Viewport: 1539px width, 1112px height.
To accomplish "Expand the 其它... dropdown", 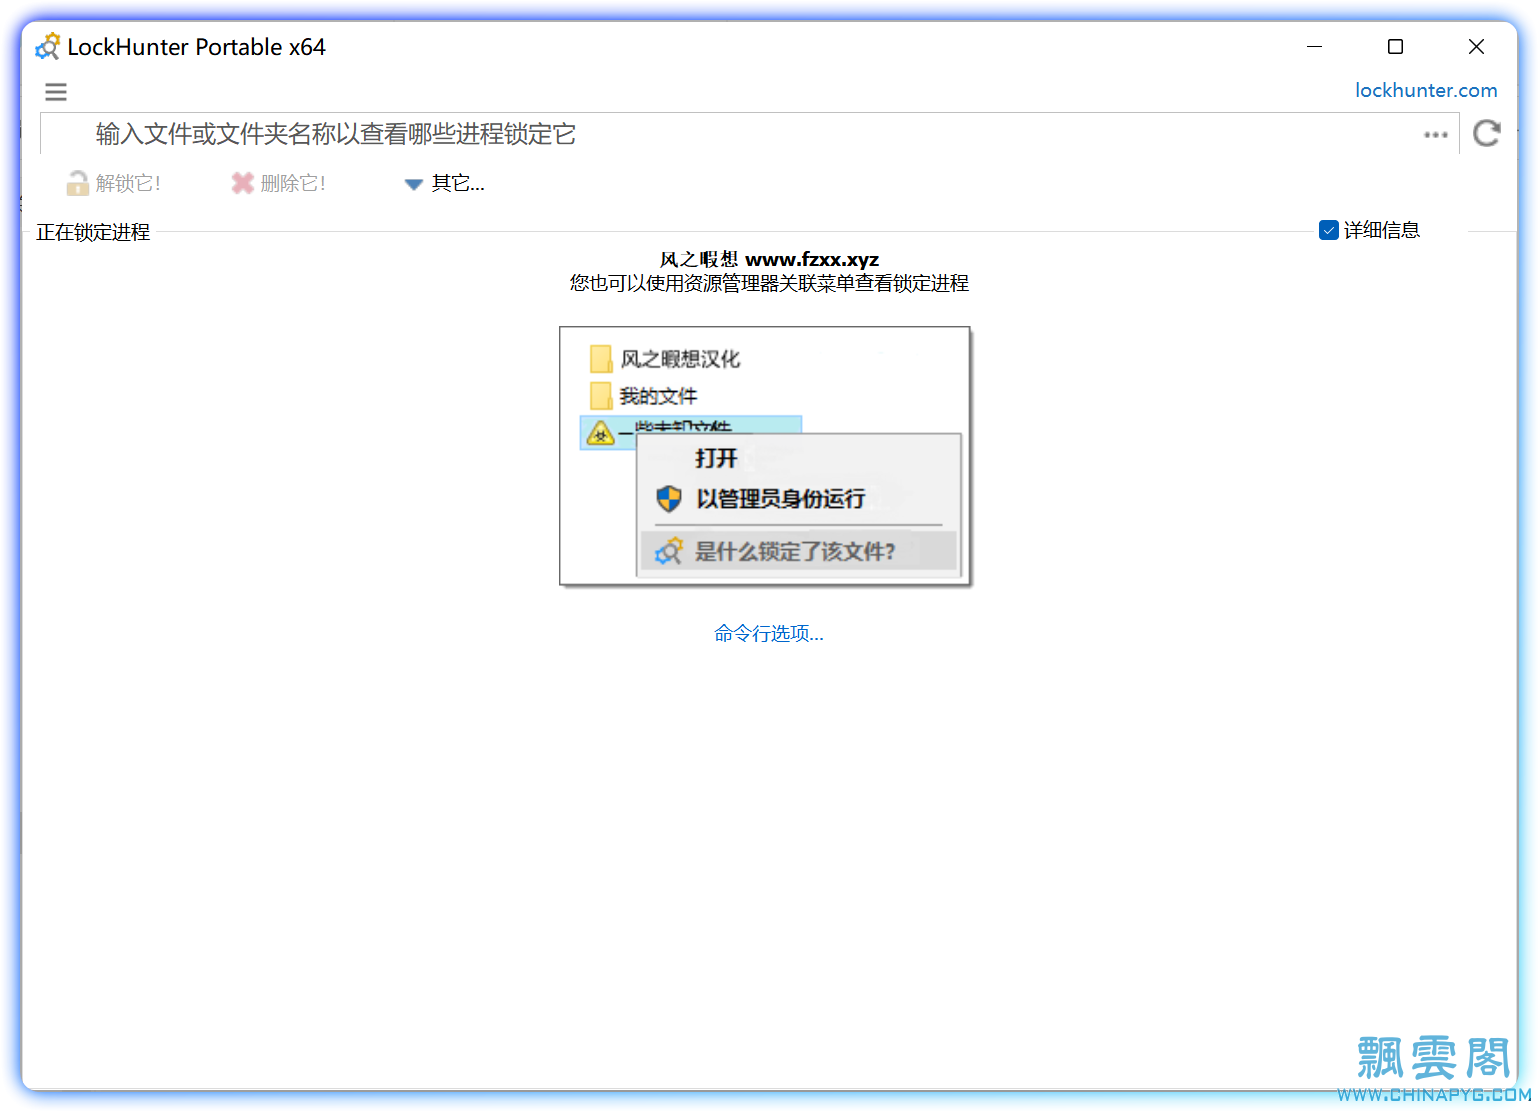I will tap(445, 183).
